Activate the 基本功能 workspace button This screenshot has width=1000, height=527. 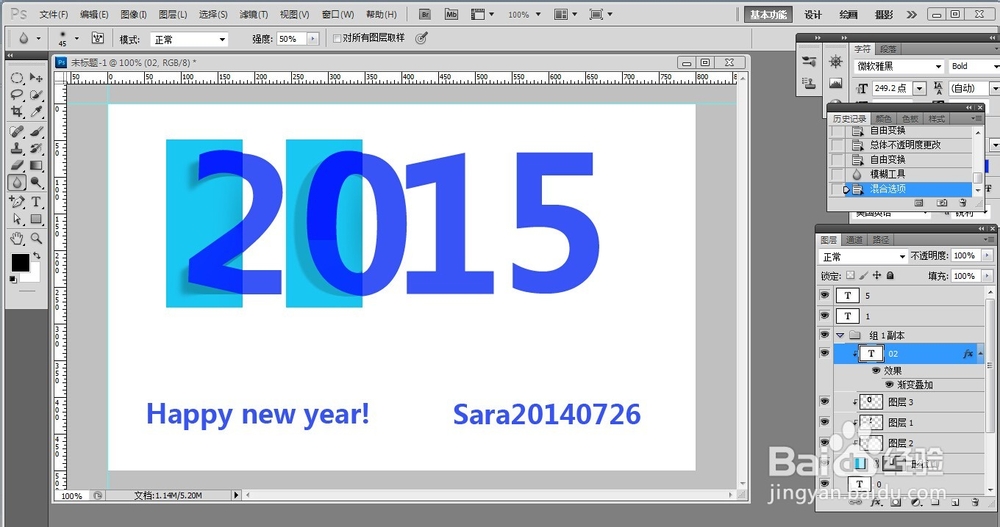(768, 14)
